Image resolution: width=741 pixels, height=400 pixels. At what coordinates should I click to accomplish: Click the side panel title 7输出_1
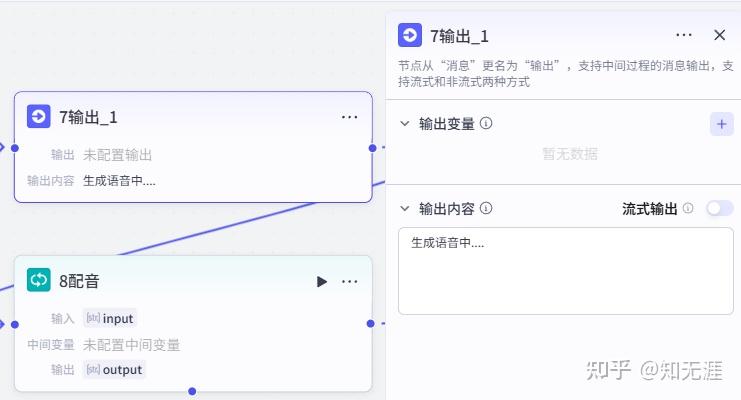(x=459, y=36)
